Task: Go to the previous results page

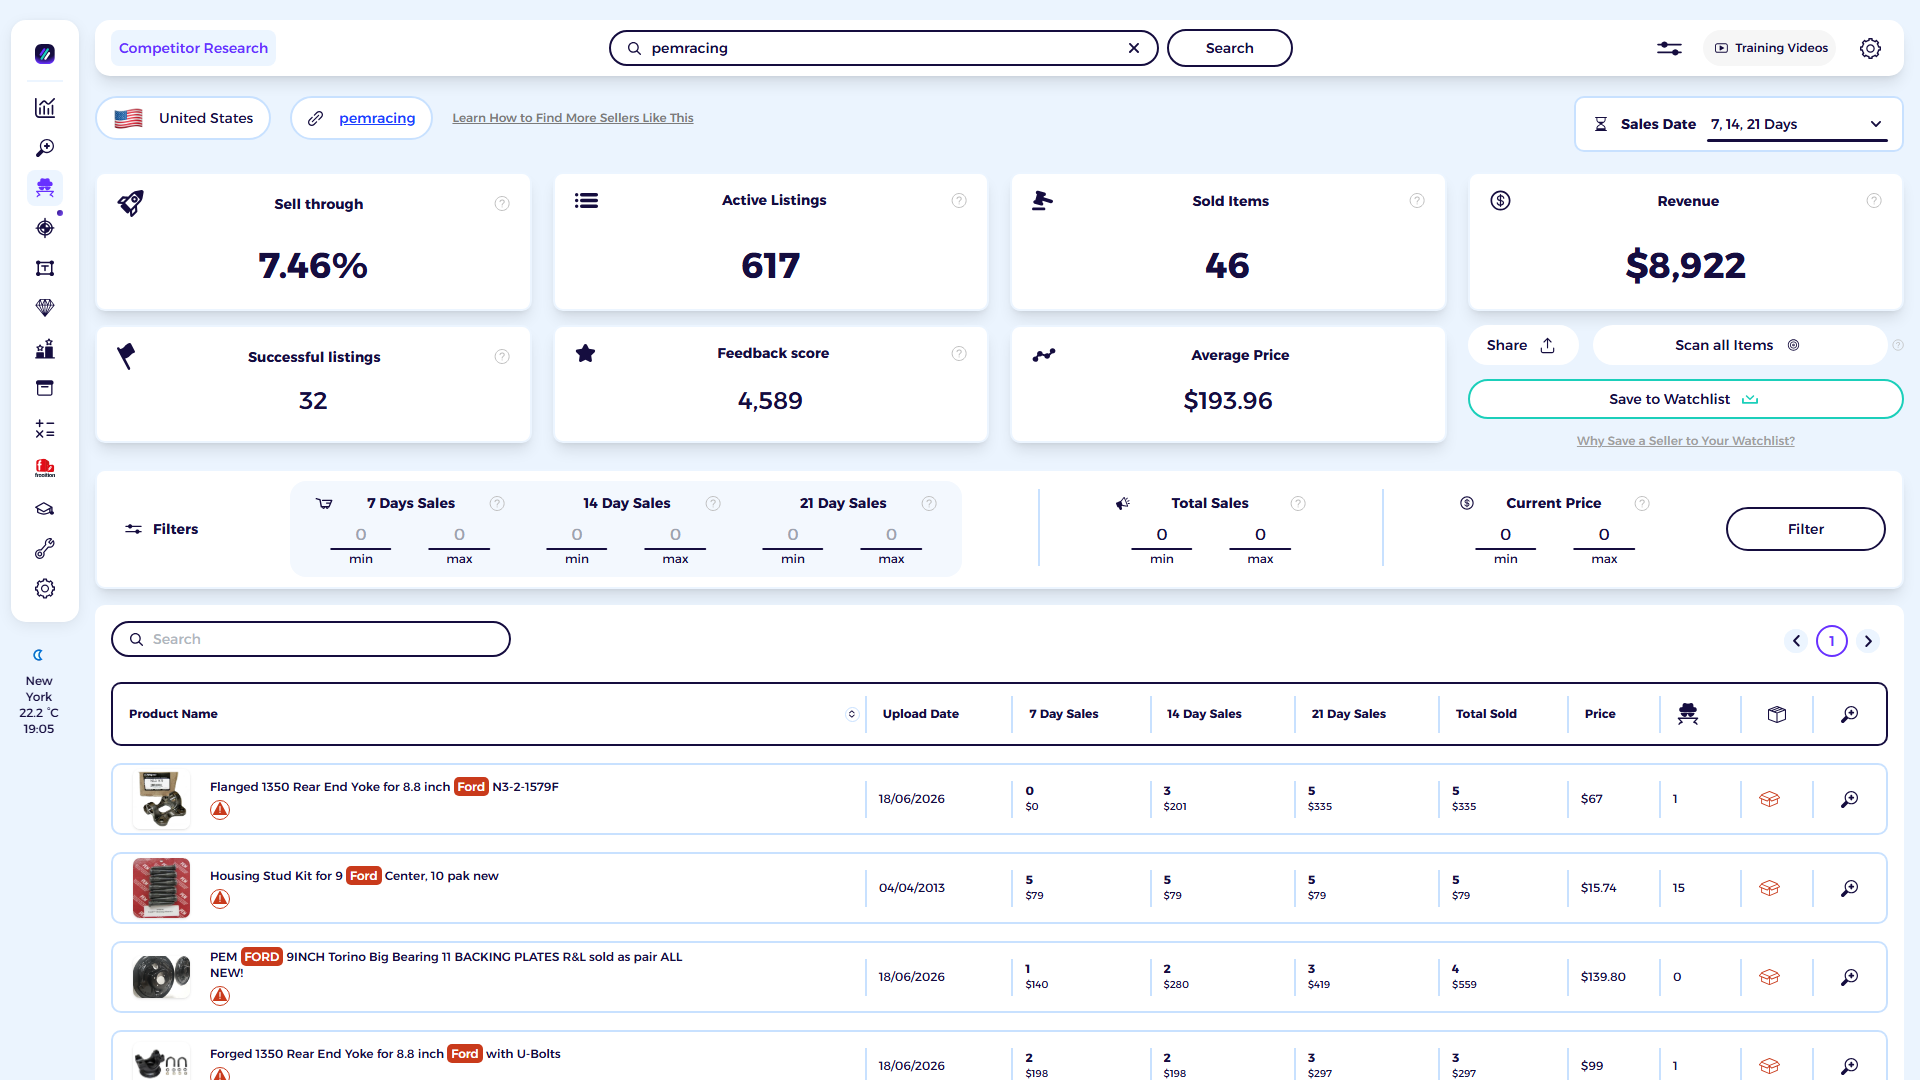Action: click(x=1796, y=641)
